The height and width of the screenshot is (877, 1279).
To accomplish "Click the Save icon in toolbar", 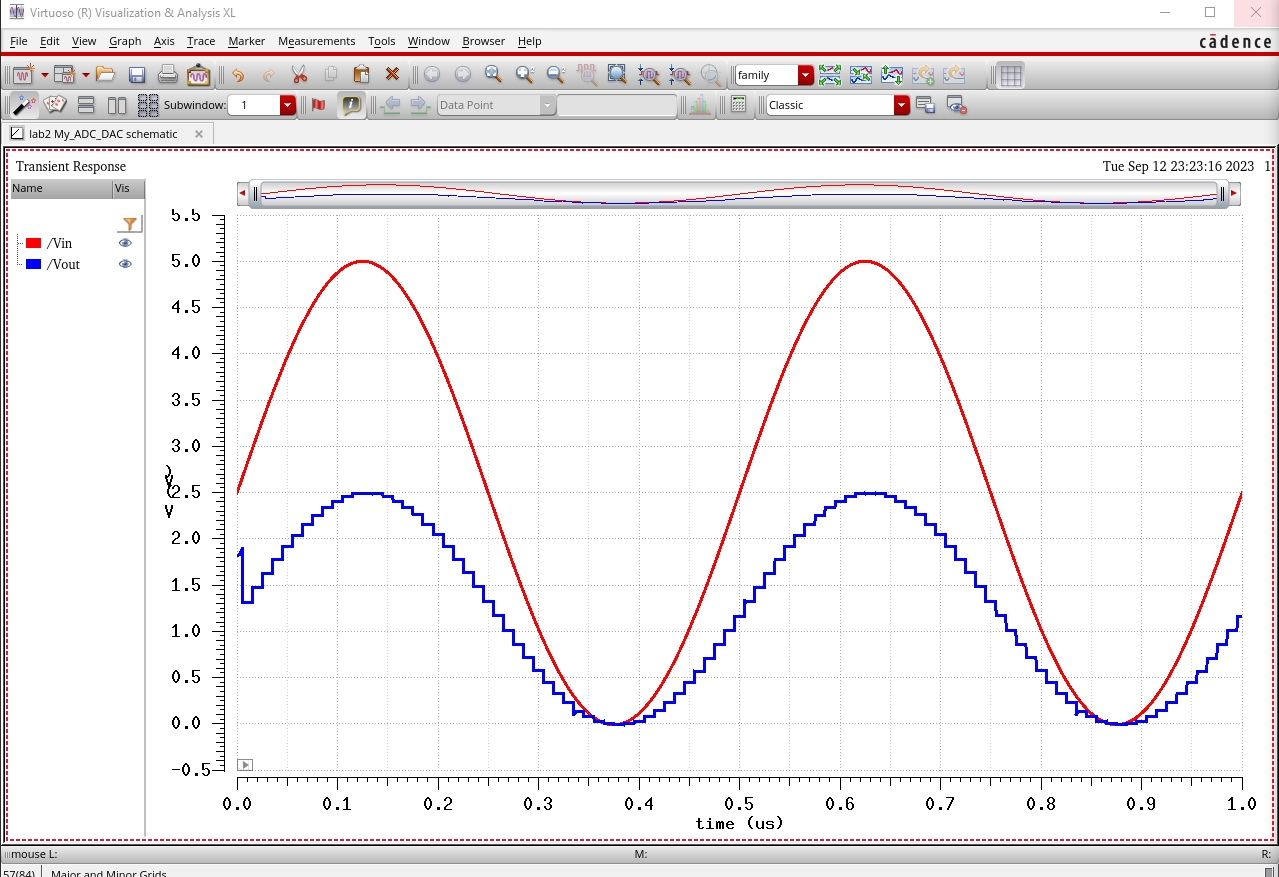I will click(x=137, y=75).
